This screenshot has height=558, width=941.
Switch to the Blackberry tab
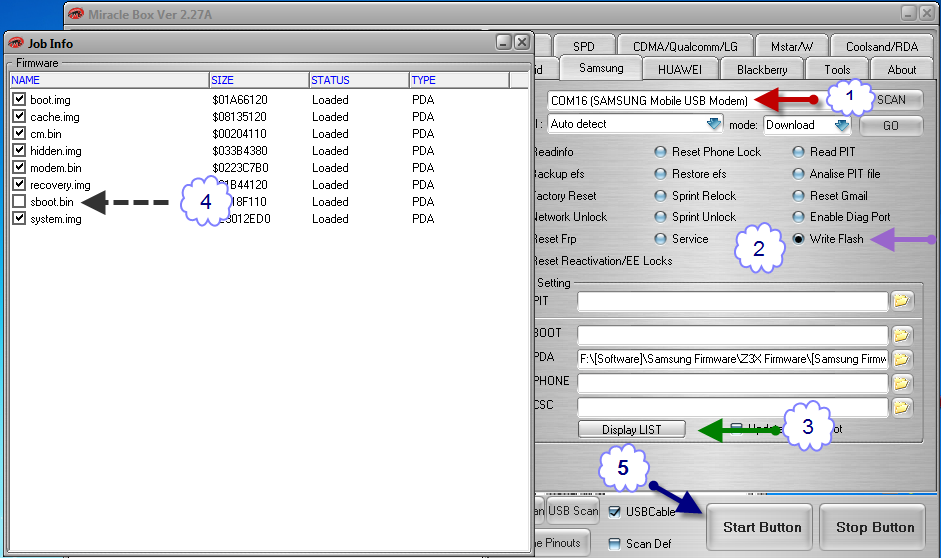pyautogui.click(x=762, y=70)
